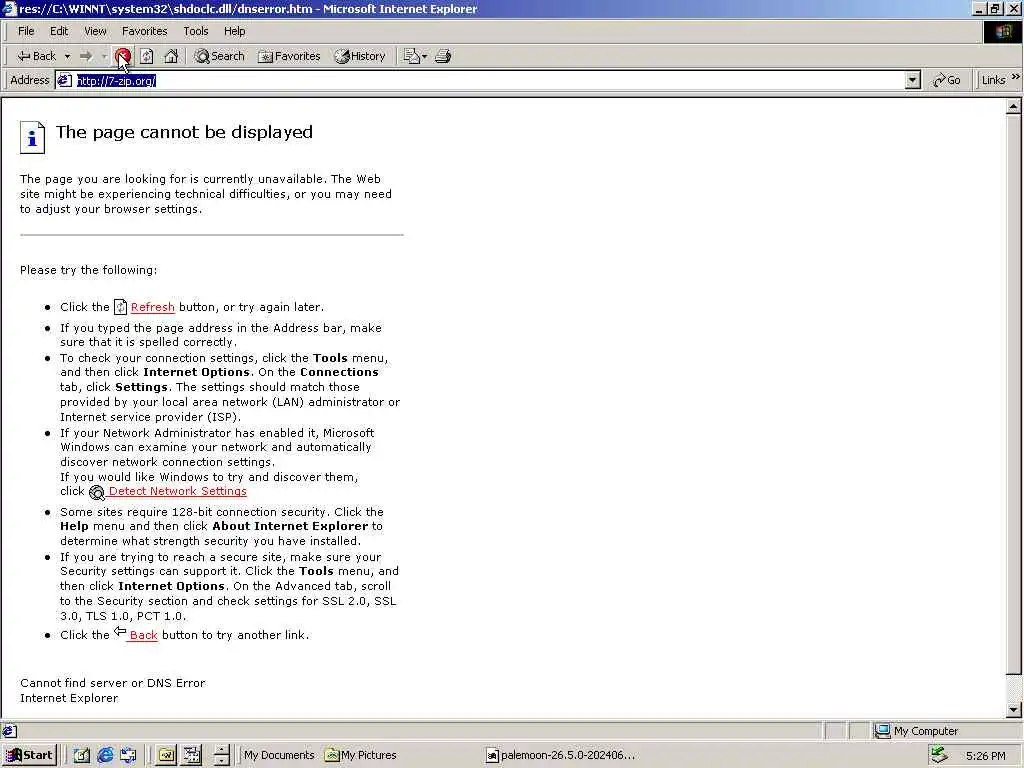Click the taskbar icon after the yellow folder
This screenshot has width=1024, height=768.
191,755
